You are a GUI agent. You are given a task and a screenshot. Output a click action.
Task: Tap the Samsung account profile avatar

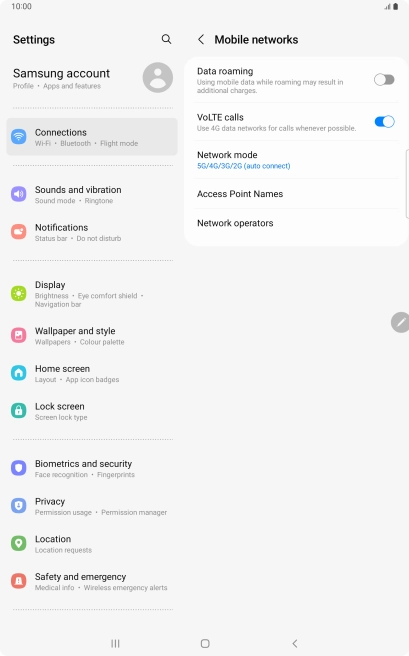(158, 78)
